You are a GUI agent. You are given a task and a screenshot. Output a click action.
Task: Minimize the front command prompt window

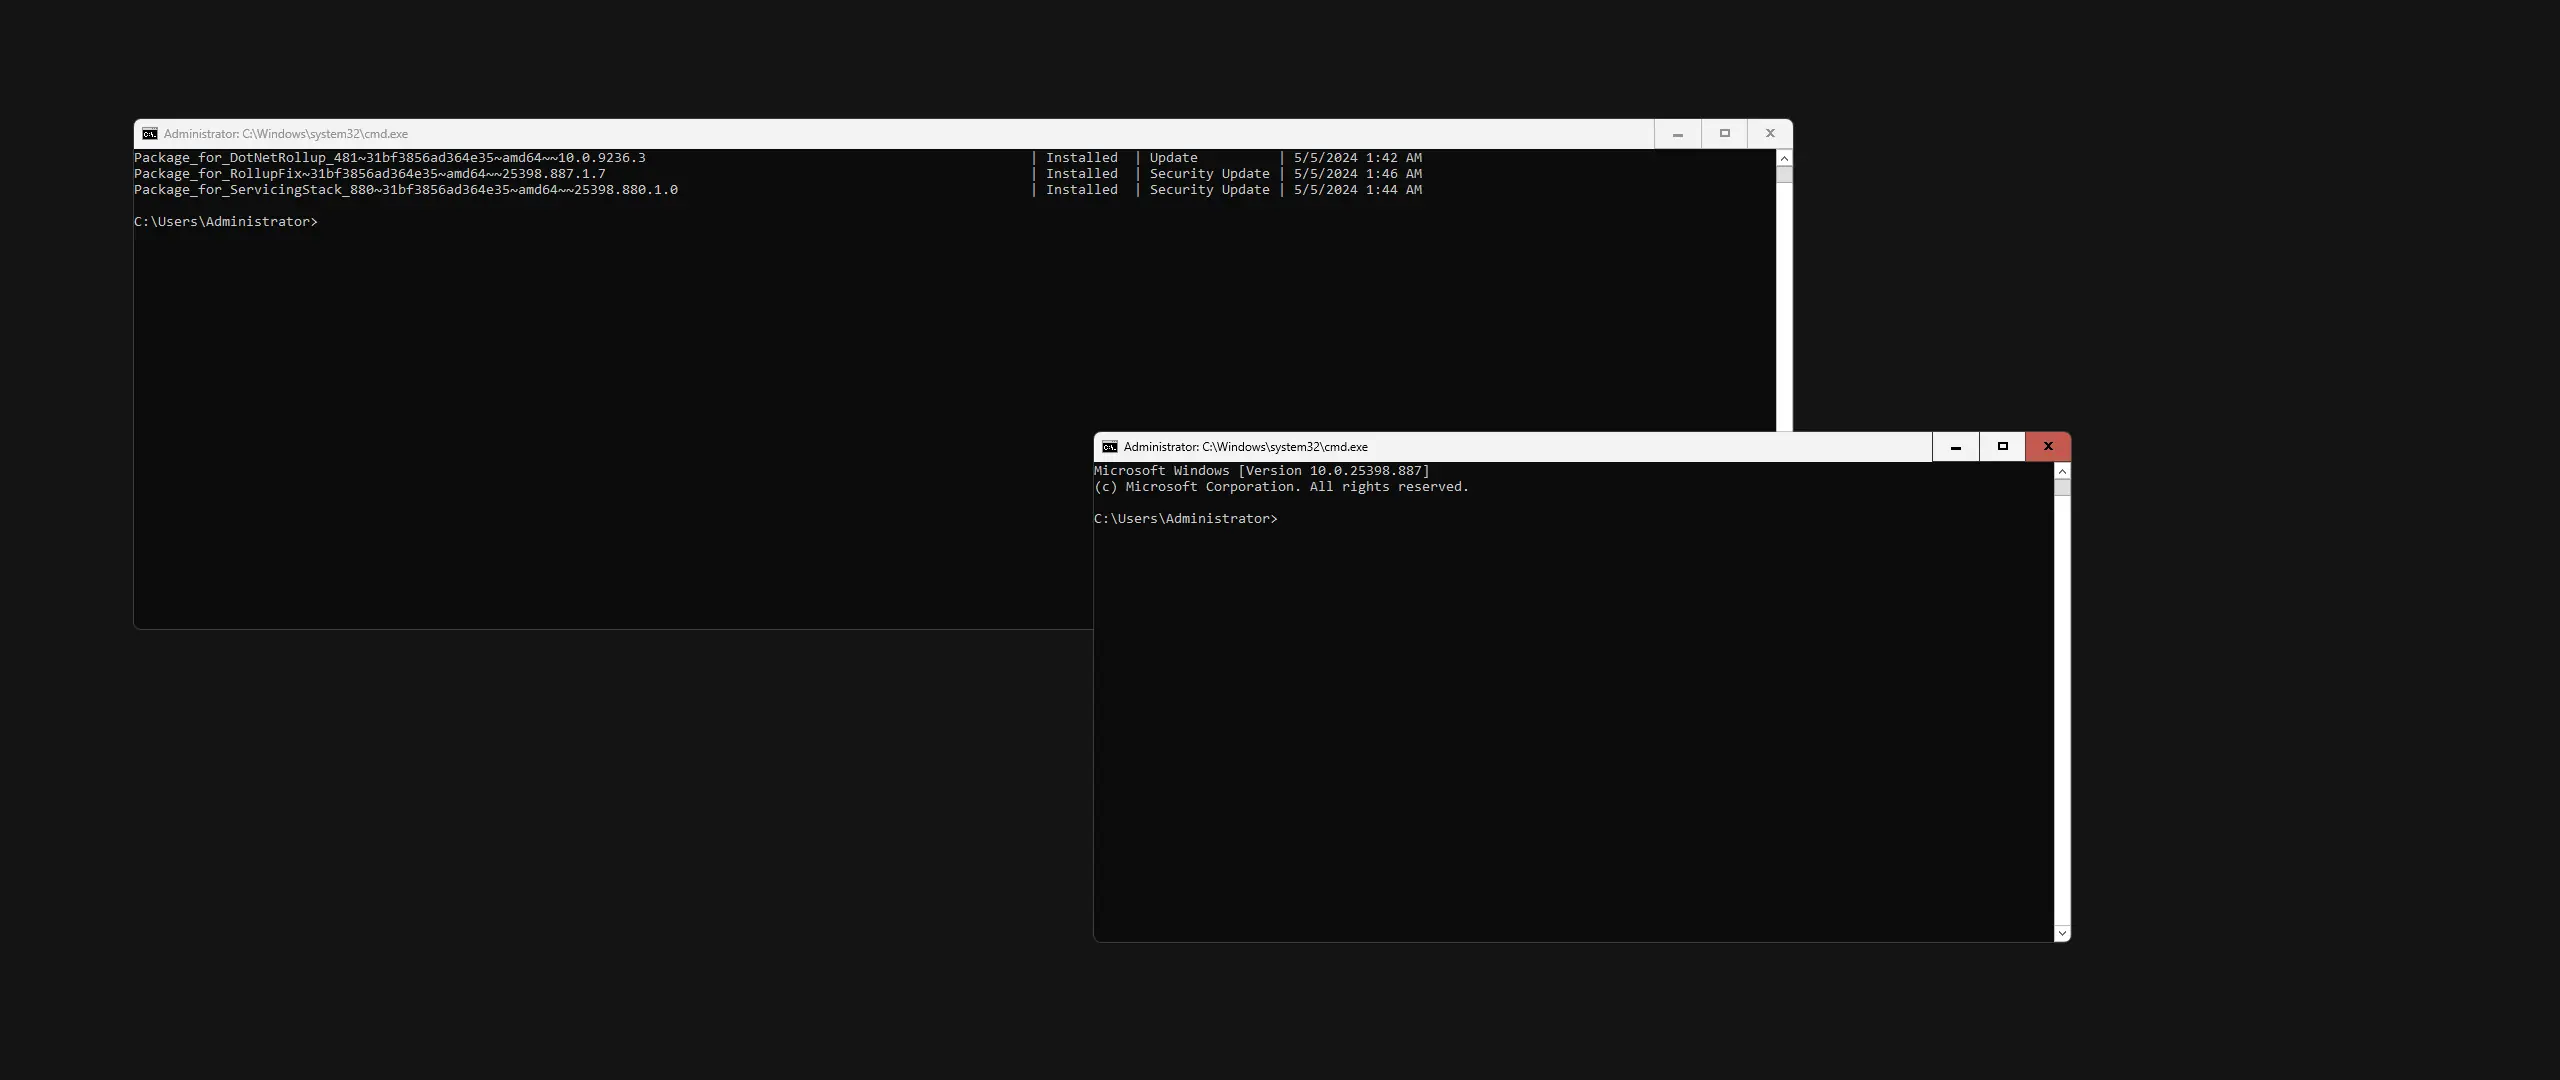tap(1954, 447)
